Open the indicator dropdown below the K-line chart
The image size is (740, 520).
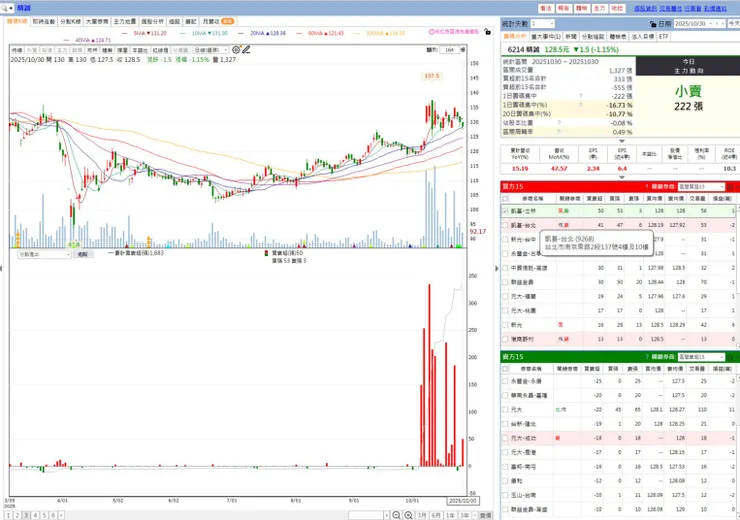pos(44,254)
